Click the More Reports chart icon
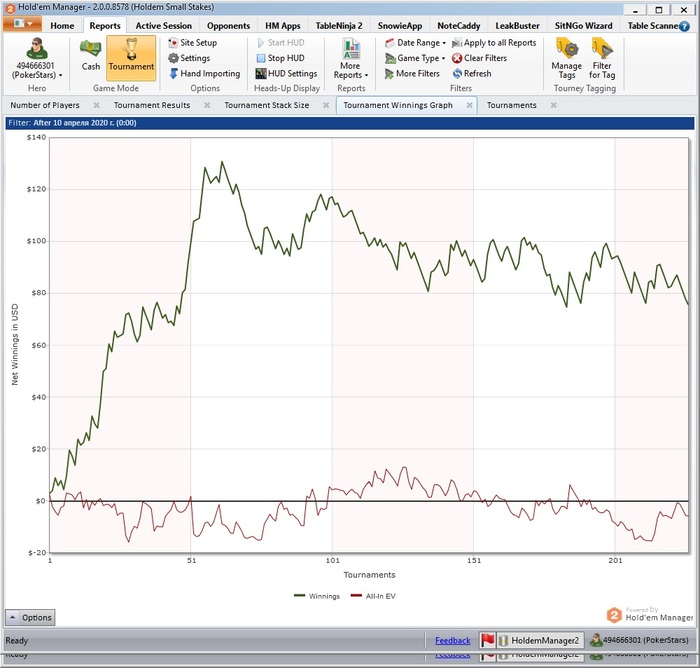The image size is (700, 668). click(x=351, y=49)
